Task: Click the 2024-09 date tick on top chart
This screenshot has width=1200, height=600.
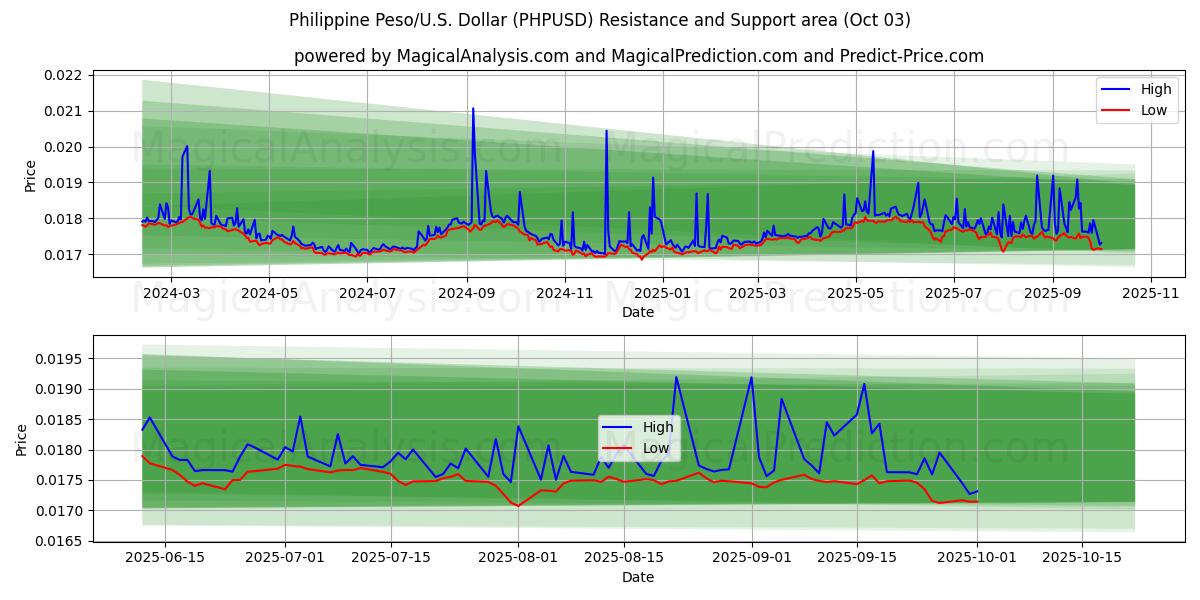Action: tap(467, 293)
